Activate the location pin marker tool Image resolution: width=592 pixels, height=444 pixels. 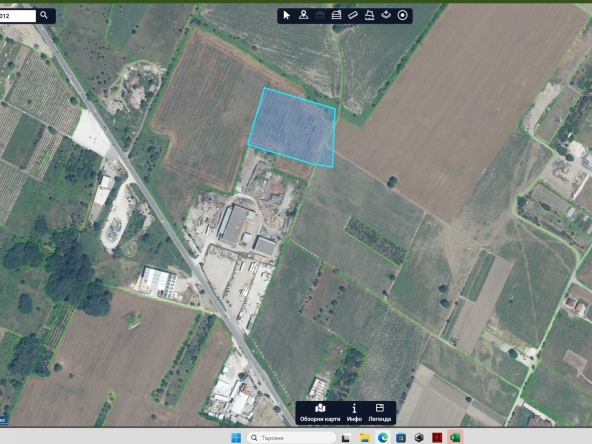coord(303,15)
